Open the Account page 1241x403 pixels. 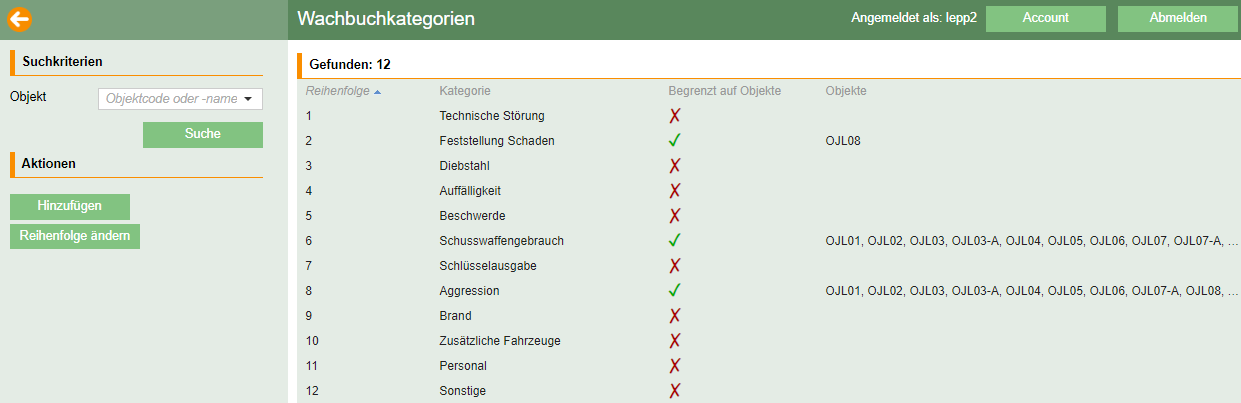pyautogui.click(x=1045, y=18)
